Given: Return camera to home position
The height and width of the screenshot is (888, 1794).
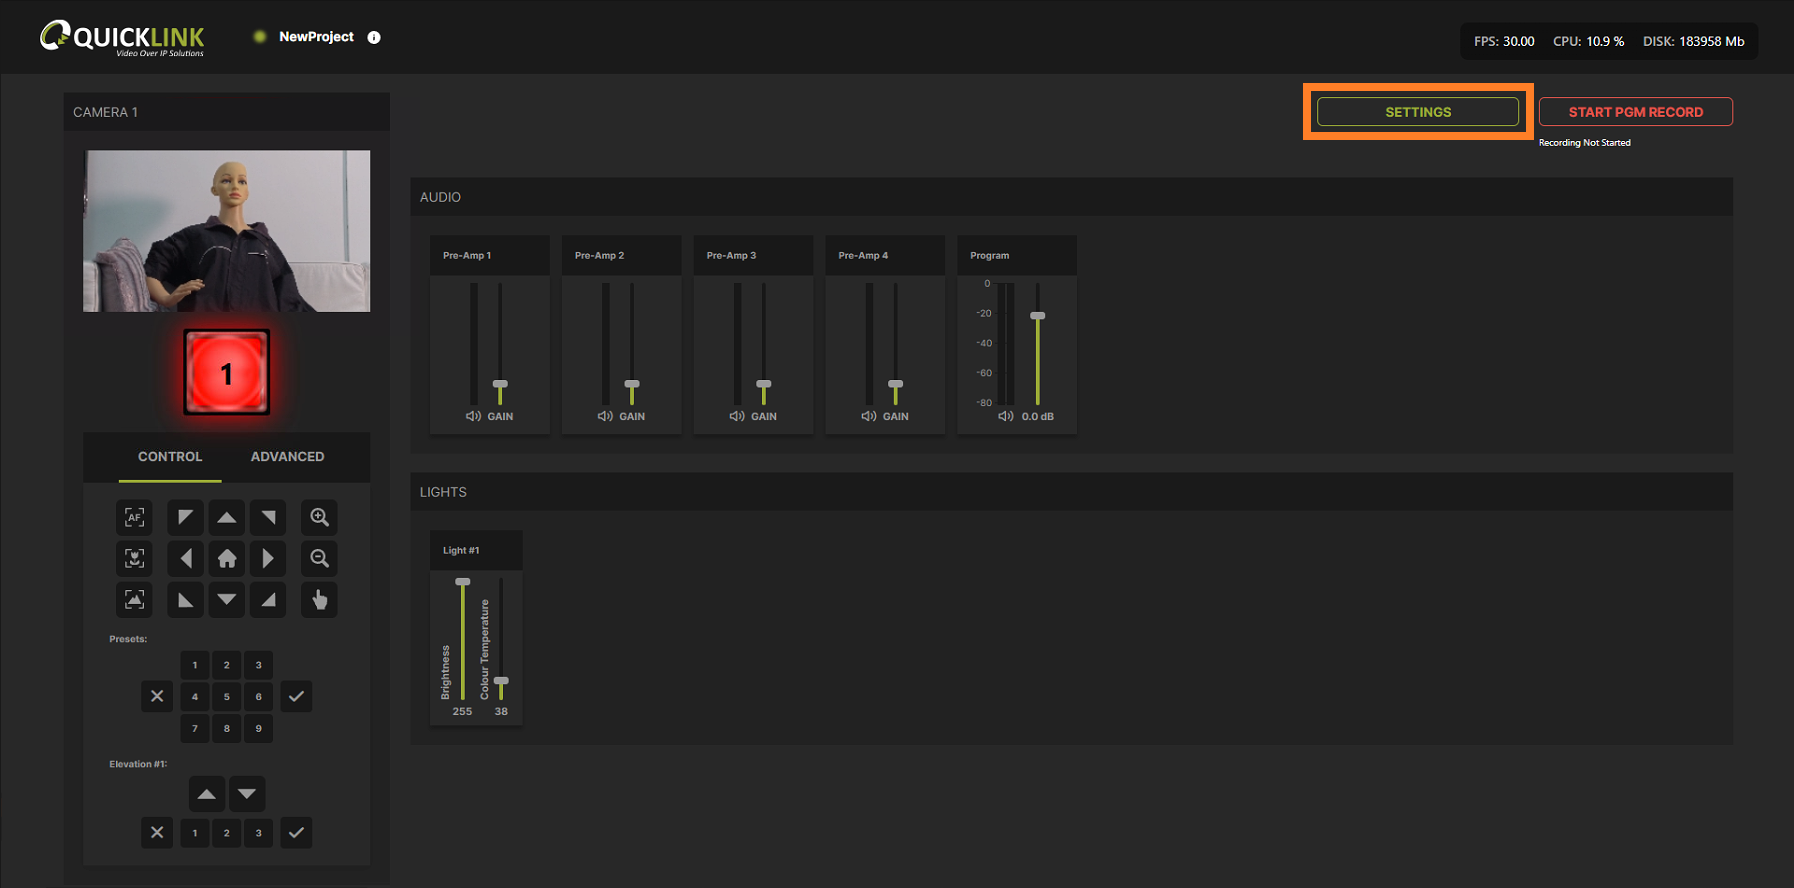Looking at the screenshot, I should tap(227, 558).
